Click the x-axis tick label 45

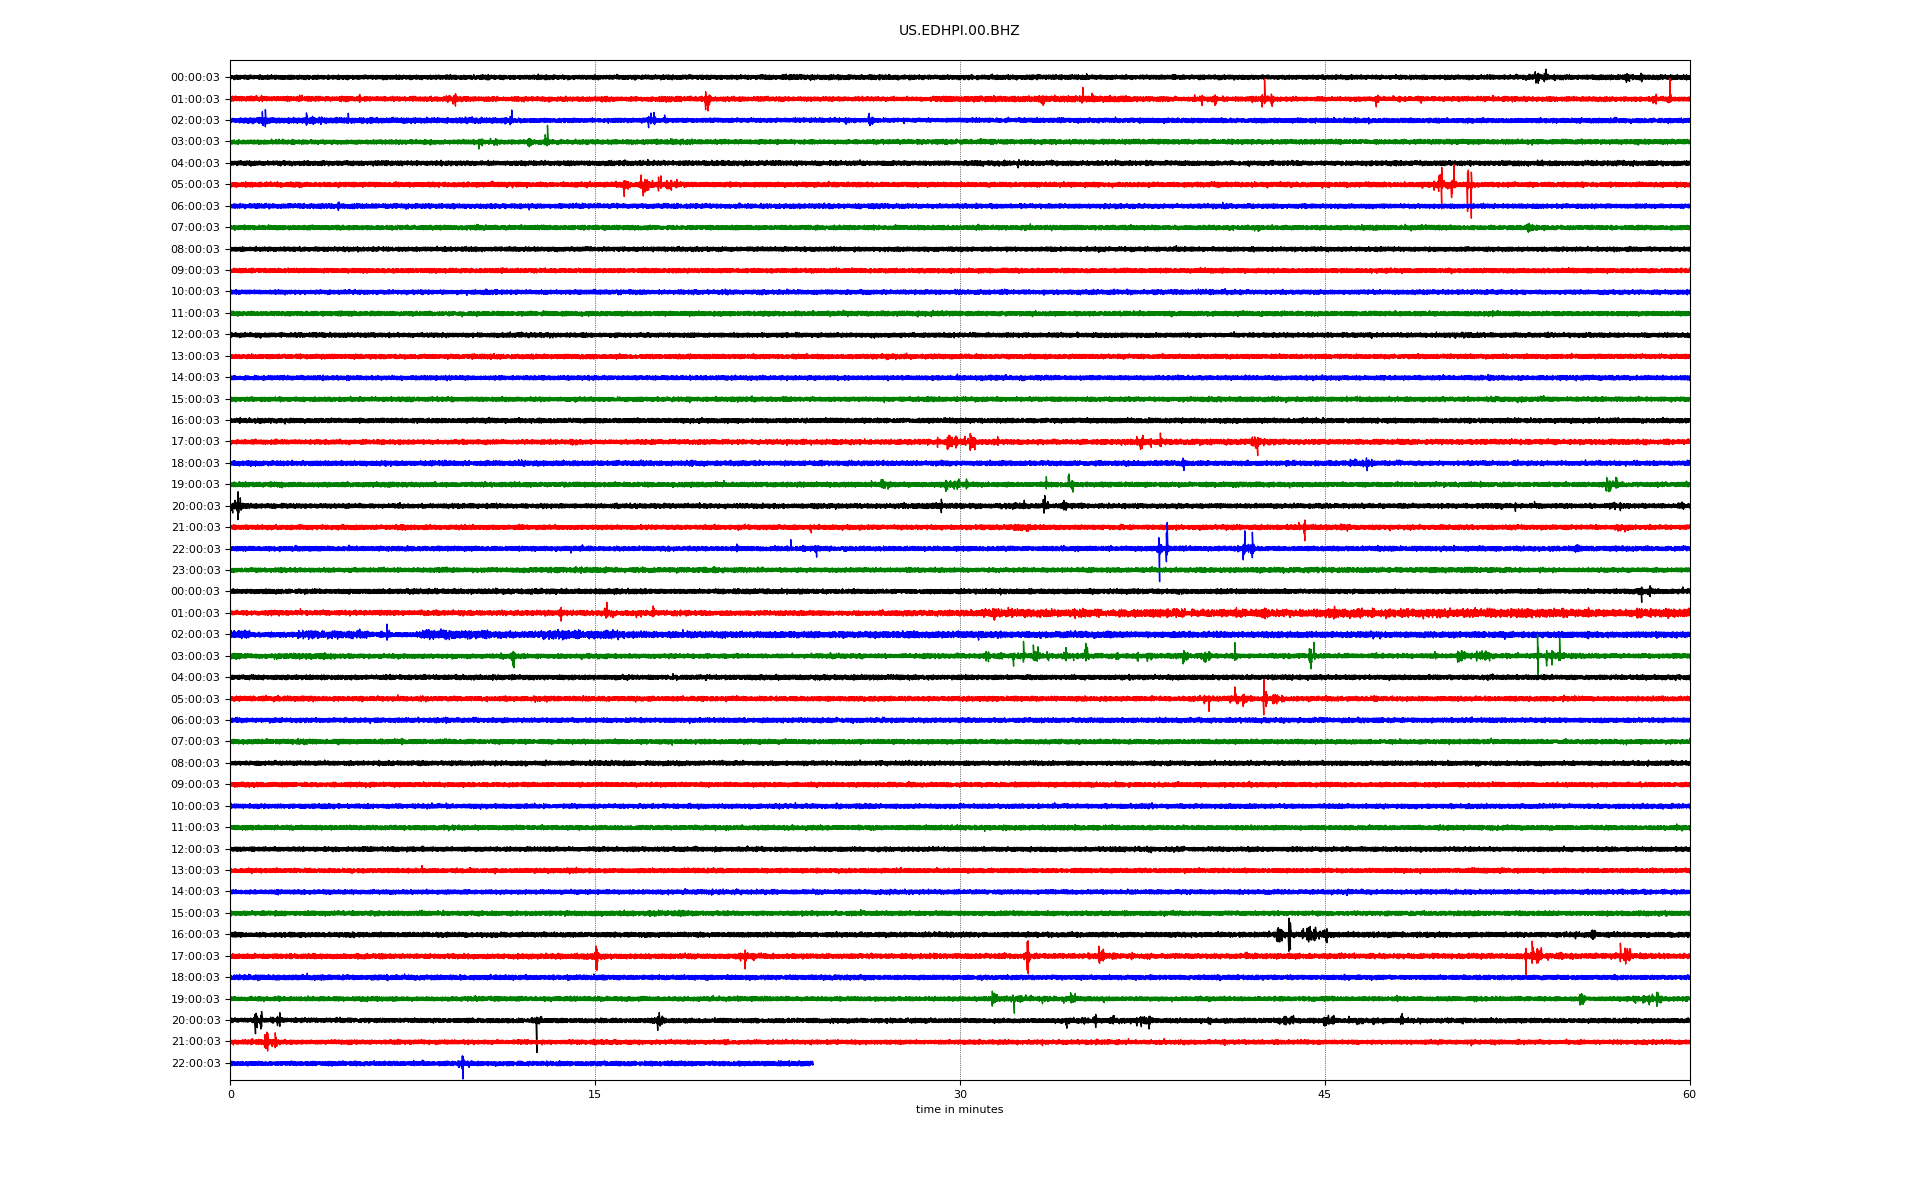(1325, 1094)
